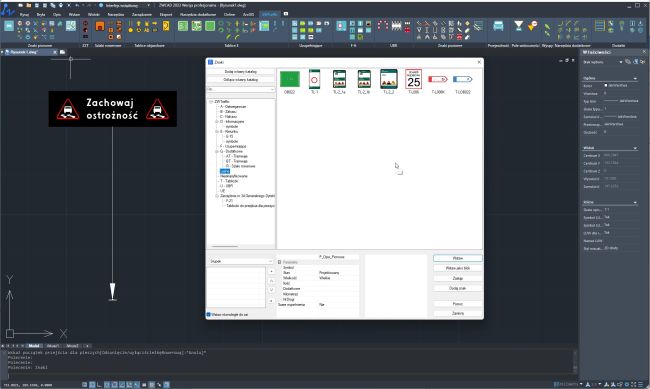This screenshot has height=389, width=650.
Task: Toggle the 'Wstaw równolegle do osi' checkbox
Action: pos(209,314)
